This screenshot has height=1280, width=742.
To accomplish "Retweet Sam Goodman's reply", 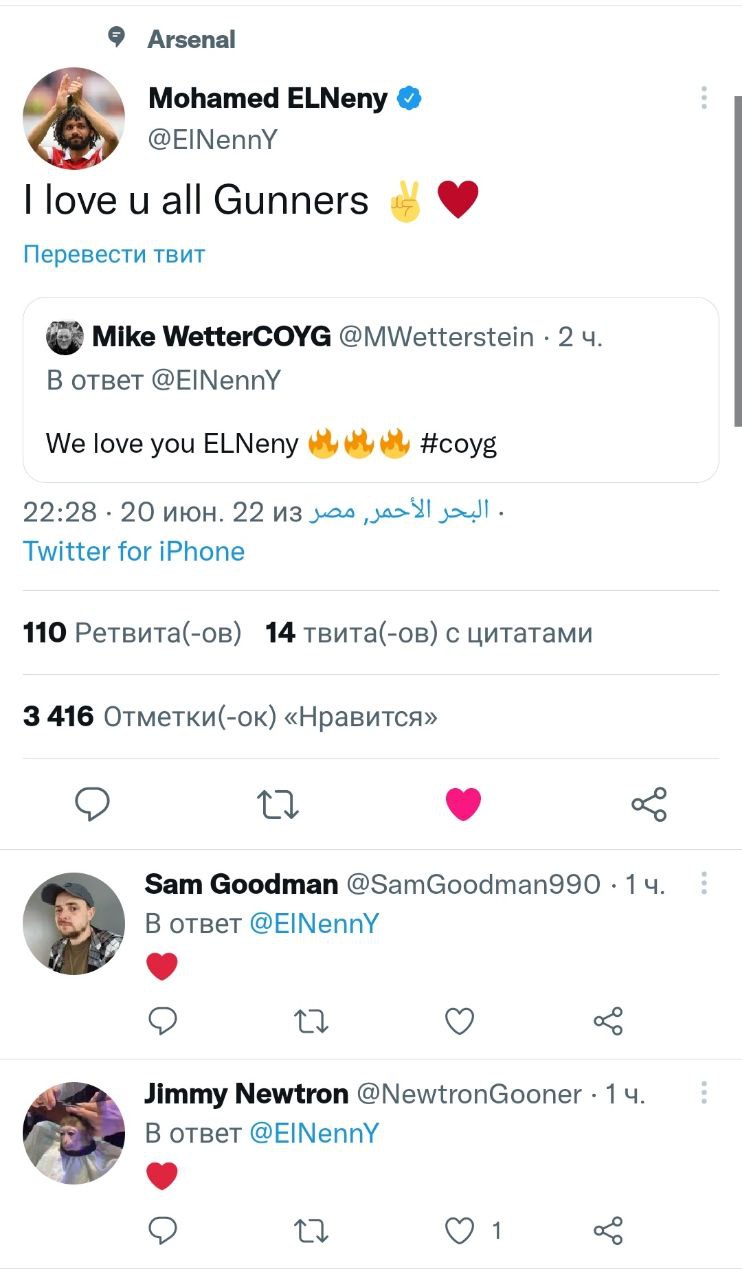I will pos(312,1020).
